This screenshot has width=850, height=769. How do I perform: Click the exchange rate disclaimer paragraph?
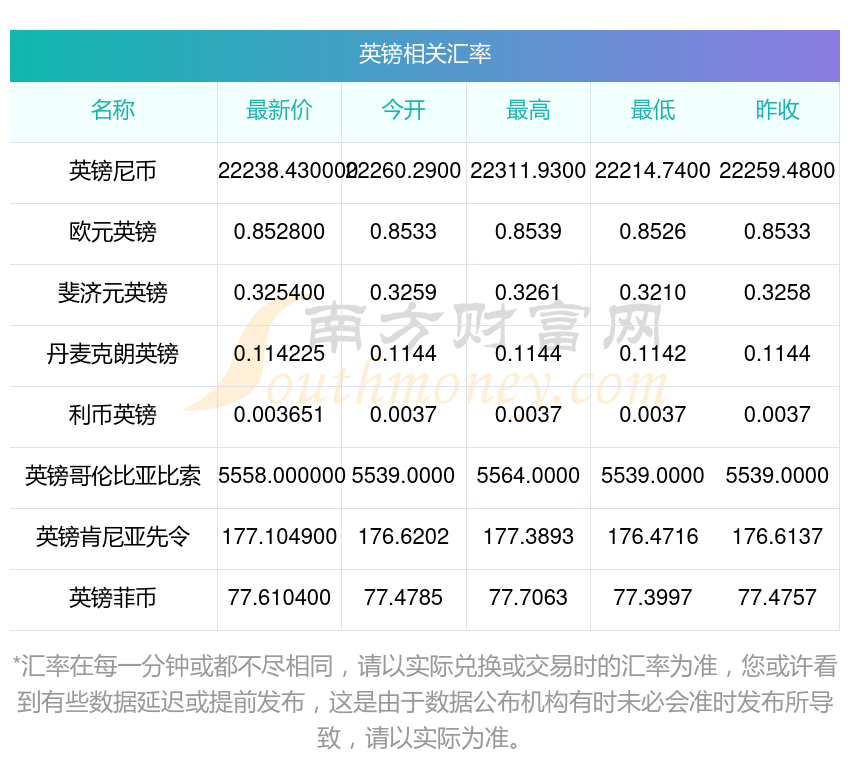[x=424, y=702]
